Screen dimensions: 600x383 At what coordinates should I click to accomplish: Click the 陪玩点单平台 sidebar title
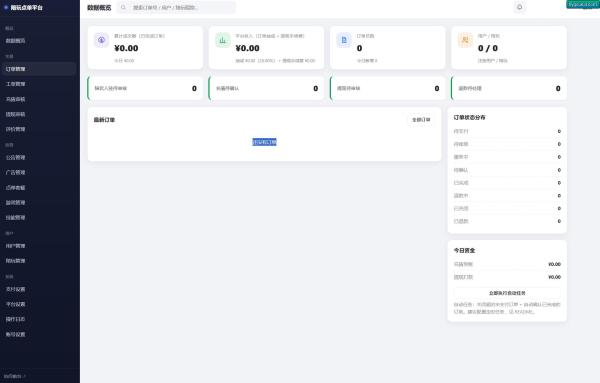(x=26, y=7)
